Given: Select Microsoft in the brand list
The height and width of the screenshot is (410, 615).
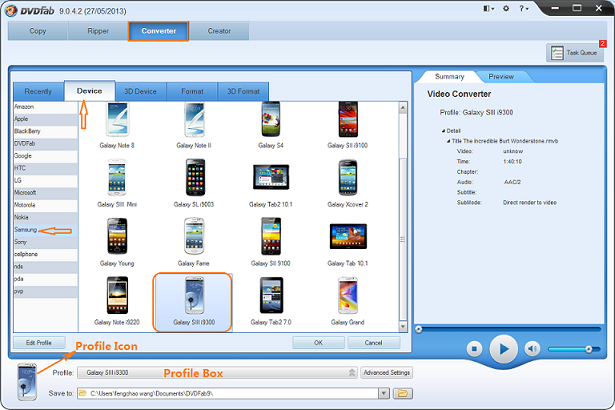Looking at the screenshot, I should pyautogui.click(x=45, y=193).
